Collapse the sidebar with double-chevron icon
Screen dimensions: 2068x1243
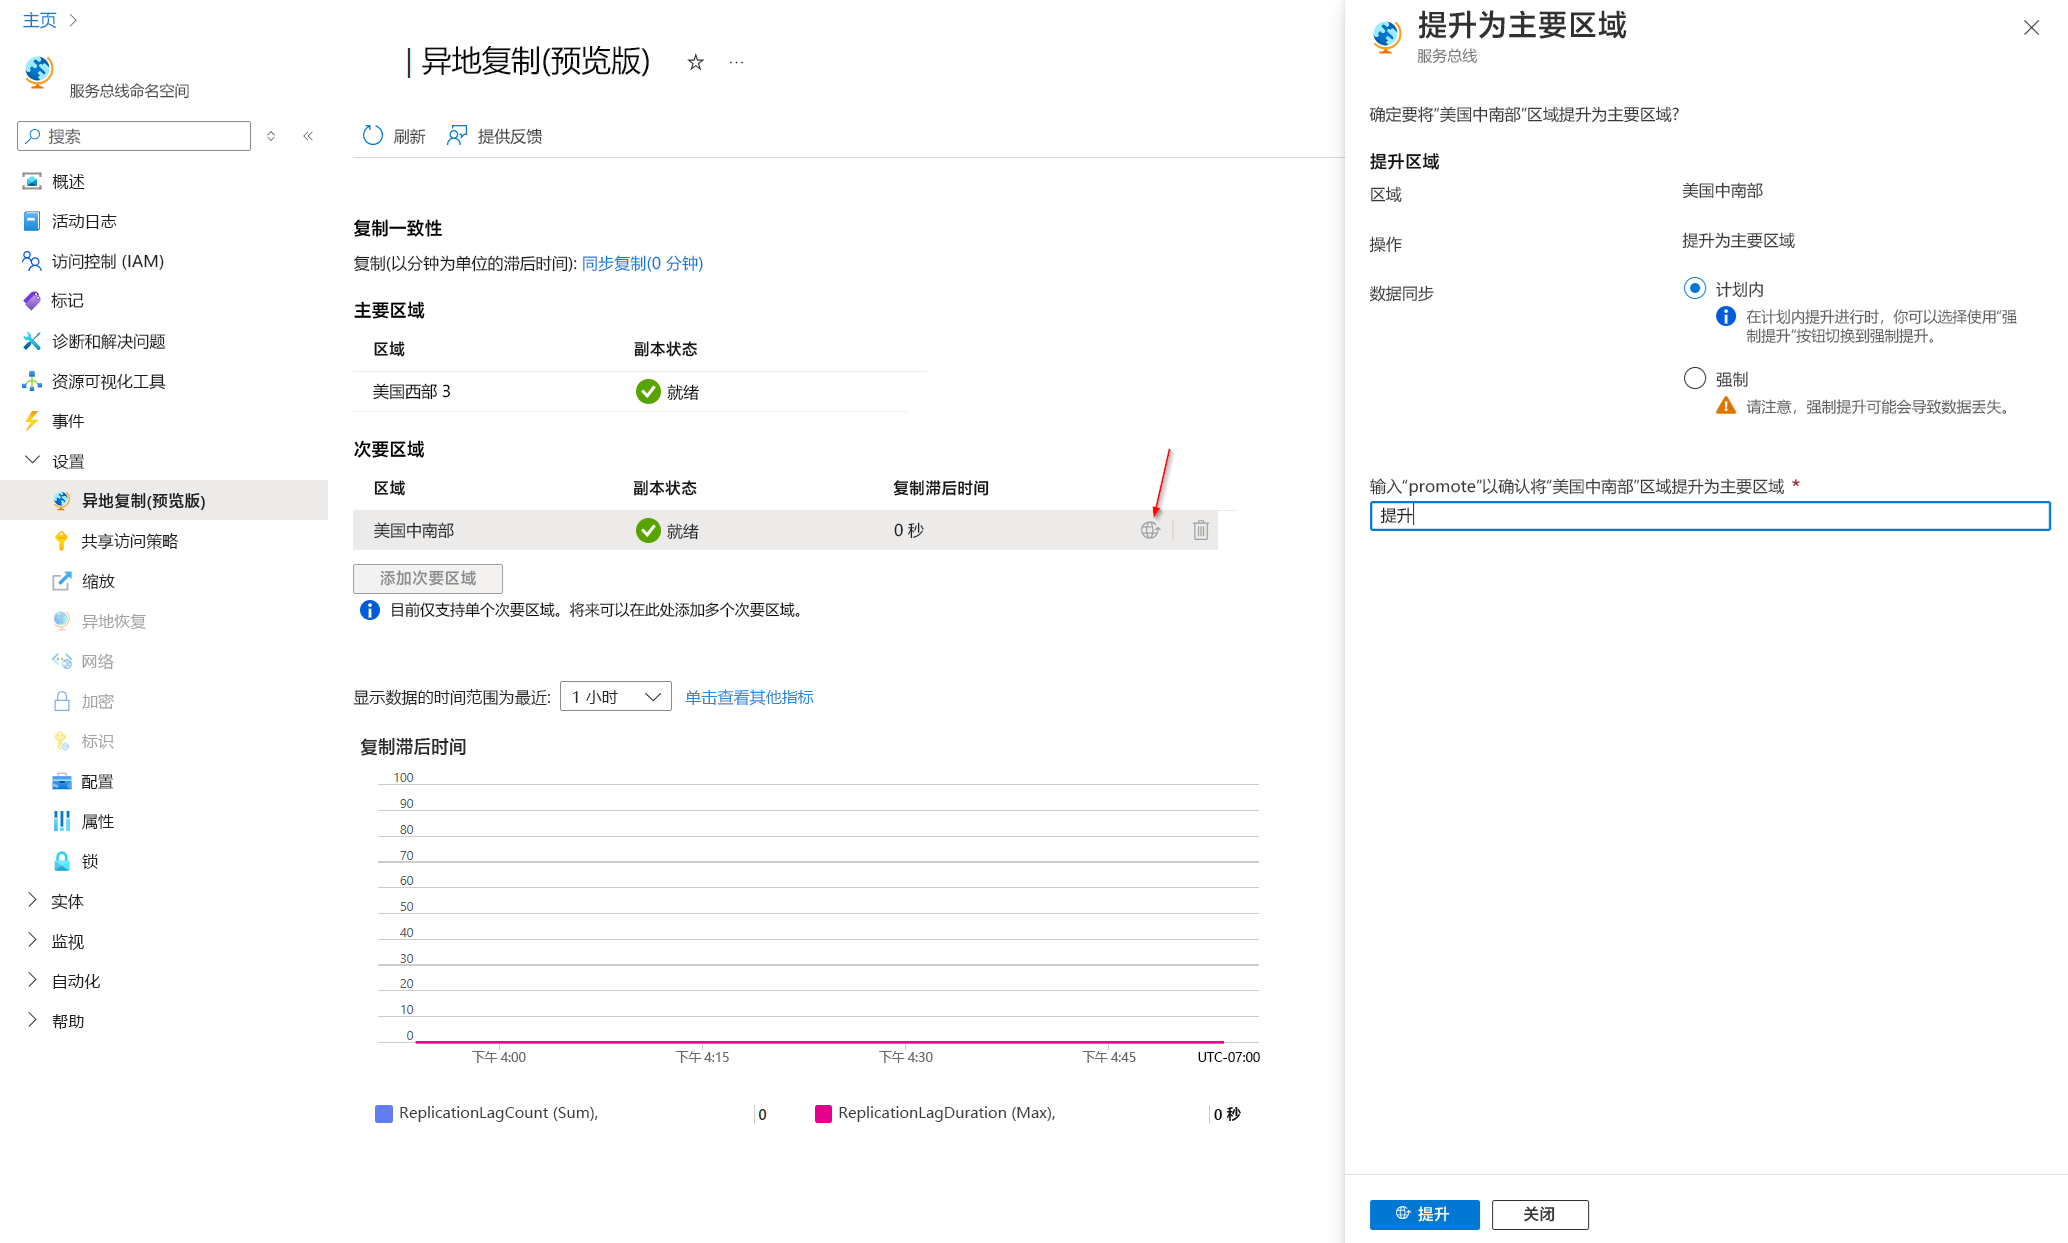click(x=308, y=136)
